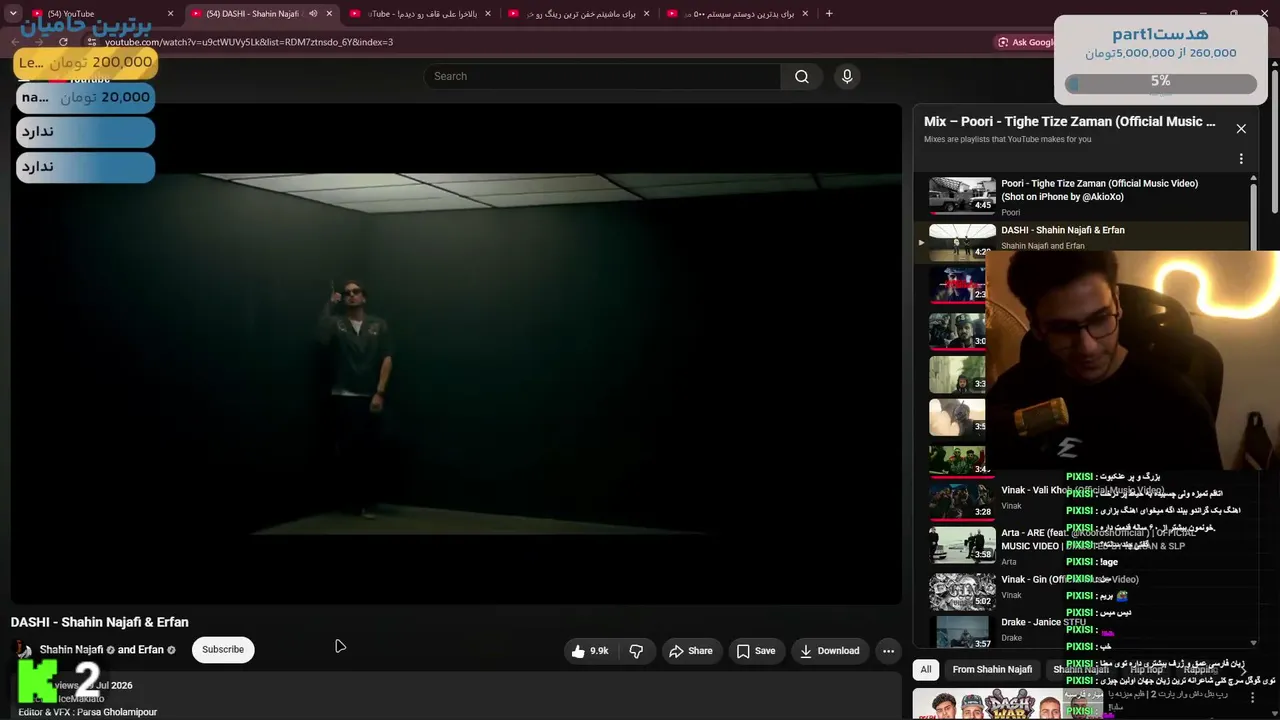Close the Mix playlist panel
The image size is (1280, 720).
coord(1241,128)
